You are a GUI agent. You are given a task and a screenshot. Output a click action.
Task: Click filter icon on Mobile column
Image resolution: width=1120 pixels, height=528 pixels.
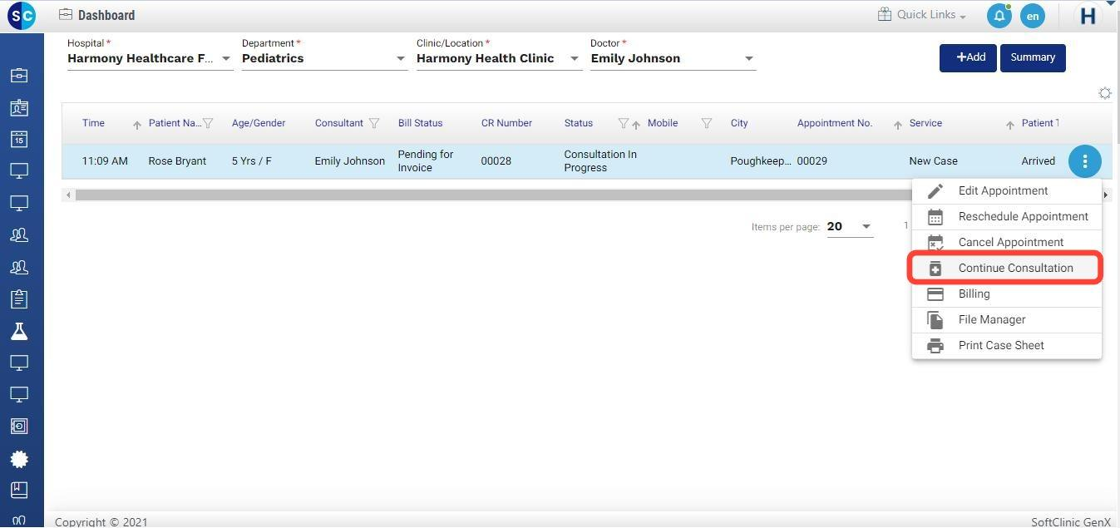click(x=706, y=123)
